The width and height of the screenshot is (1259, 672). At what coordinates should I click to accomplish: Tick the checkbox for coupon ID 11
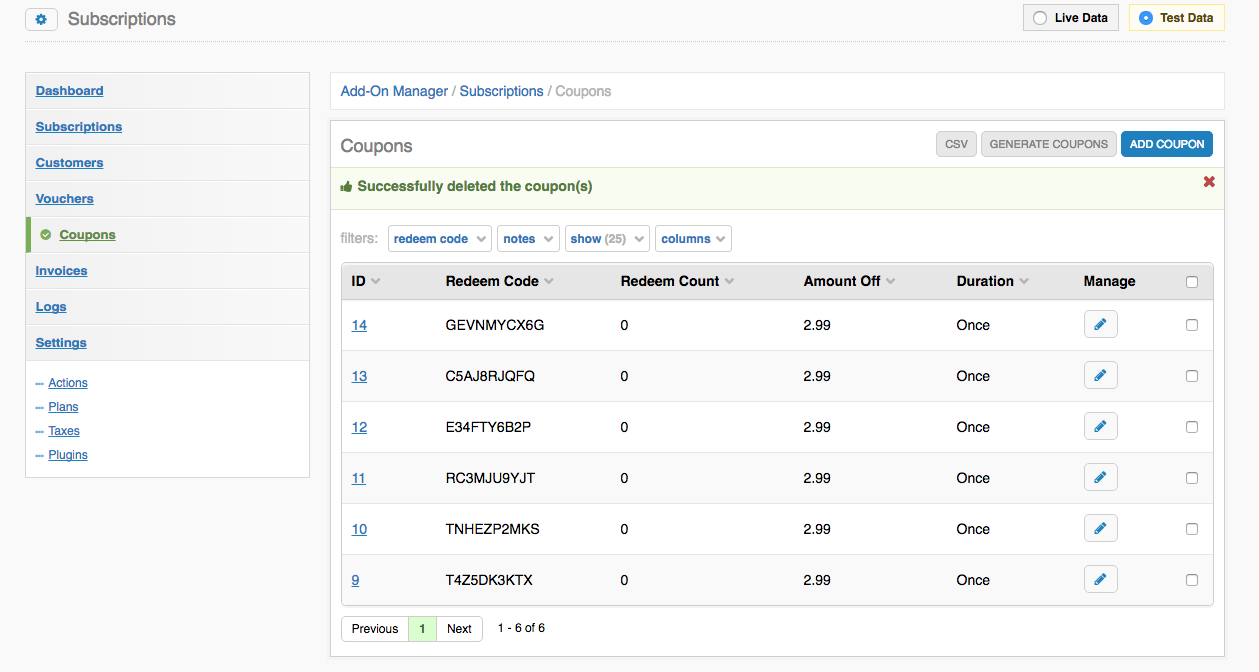coord(1192,478)
